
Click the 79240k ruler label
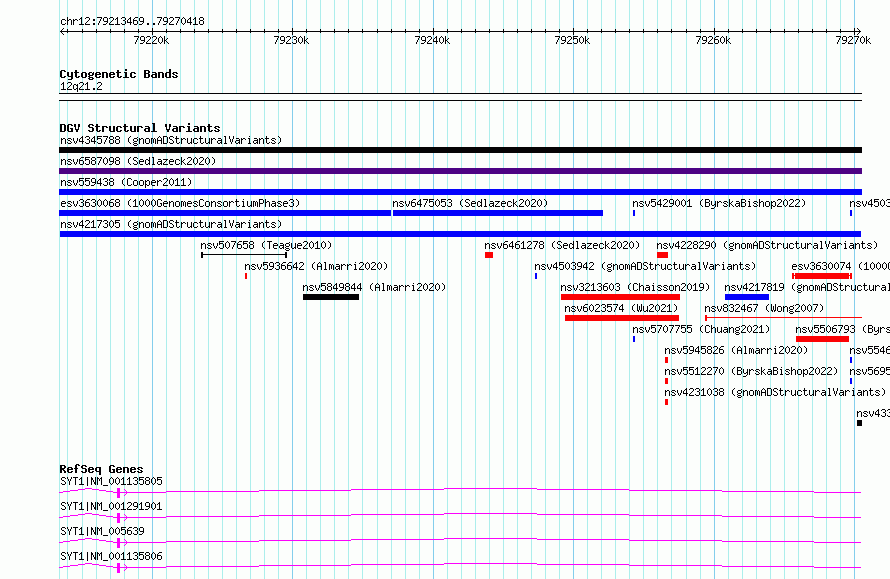click(432, 40)
